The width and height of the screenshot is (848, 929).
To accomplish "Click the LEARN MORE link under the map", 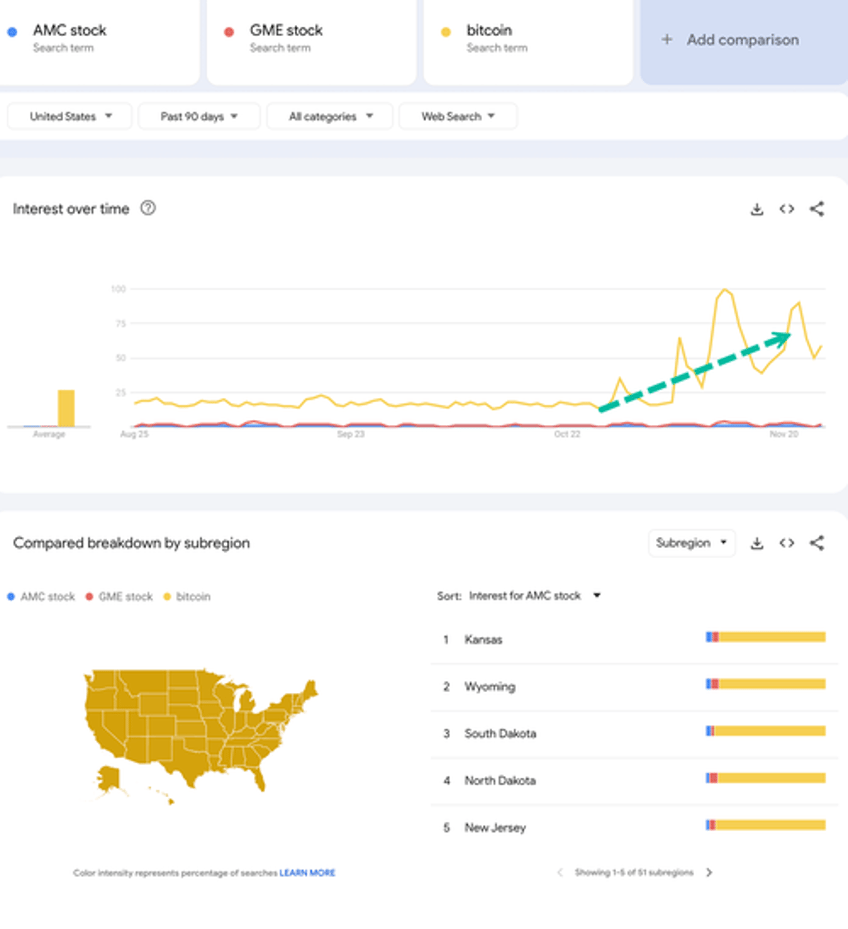I will tap(307, 873).
